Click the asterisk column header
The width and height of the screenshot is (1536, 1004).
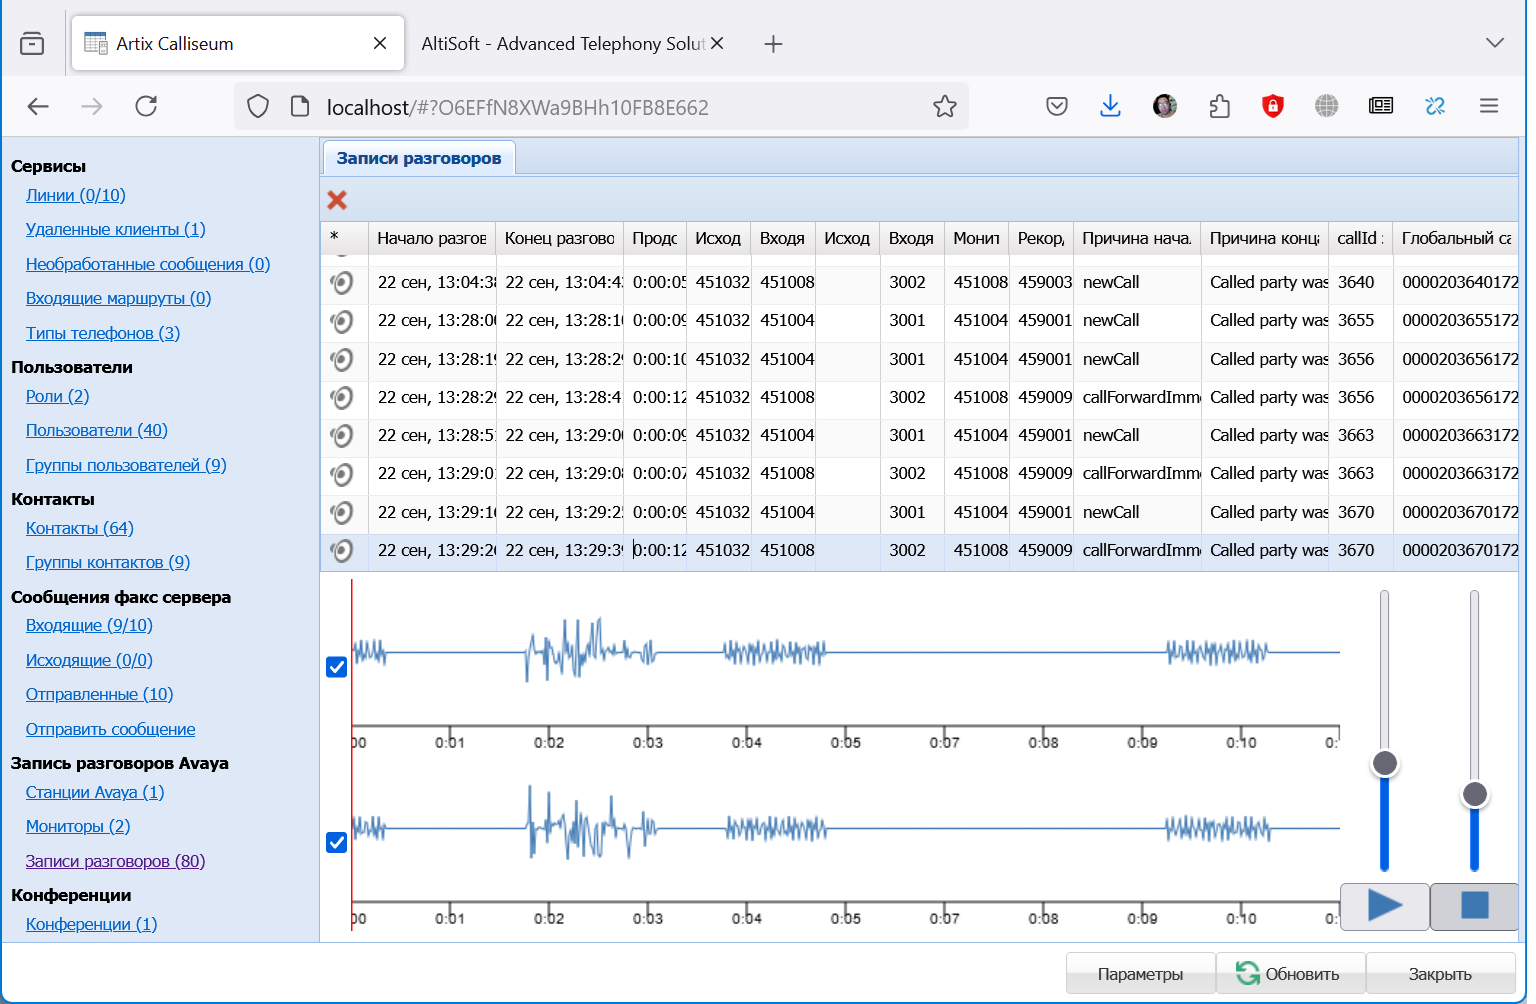(344, 238)
